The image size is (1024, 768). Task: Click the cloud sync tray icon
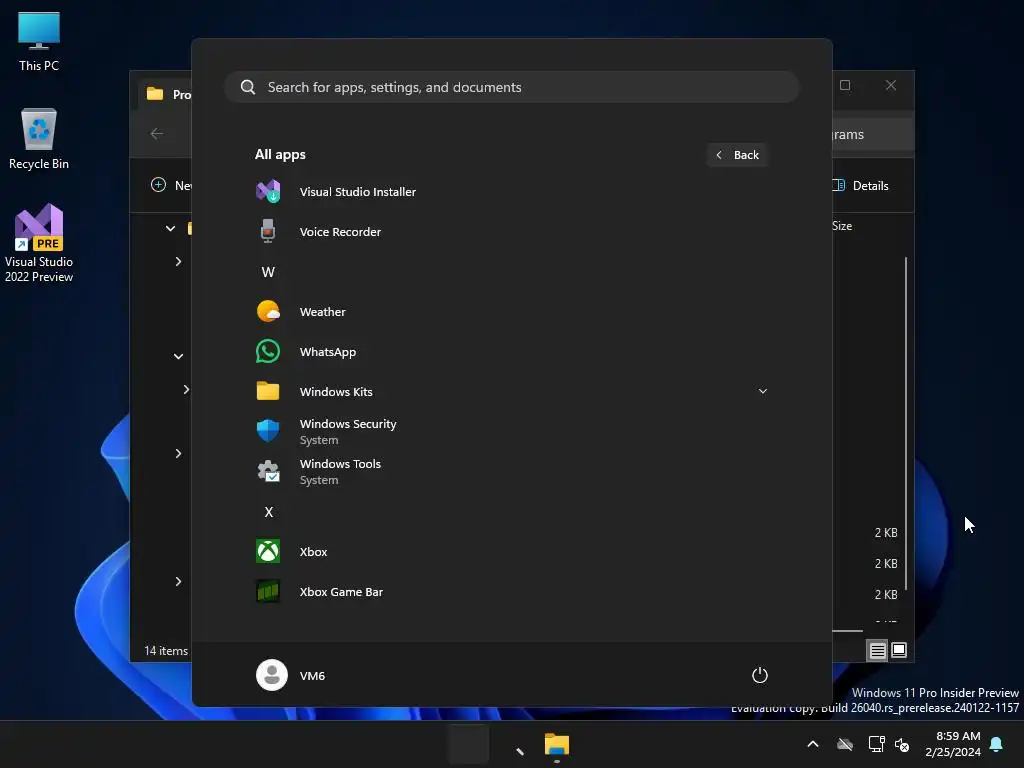(x=845, y=744)
